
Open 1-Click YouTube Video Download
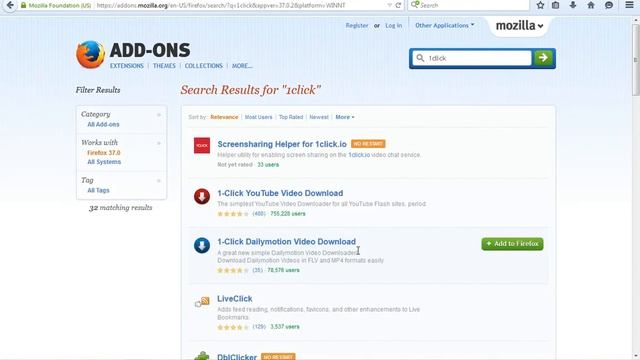280,193
